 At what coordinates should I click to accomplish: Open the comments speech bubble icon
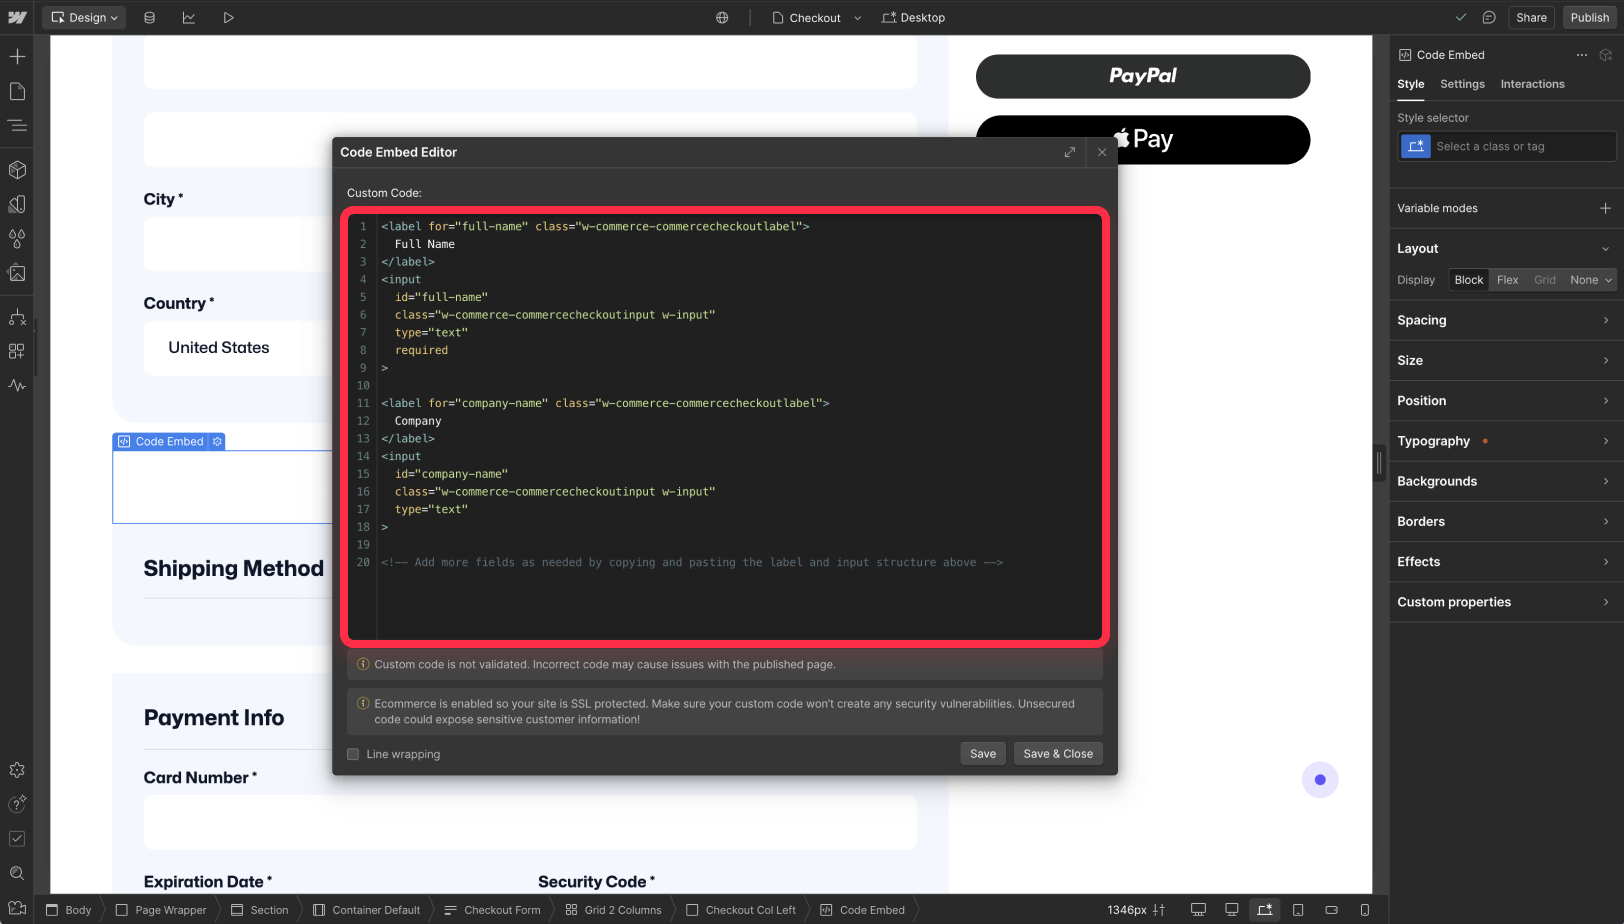[1489, 17]
